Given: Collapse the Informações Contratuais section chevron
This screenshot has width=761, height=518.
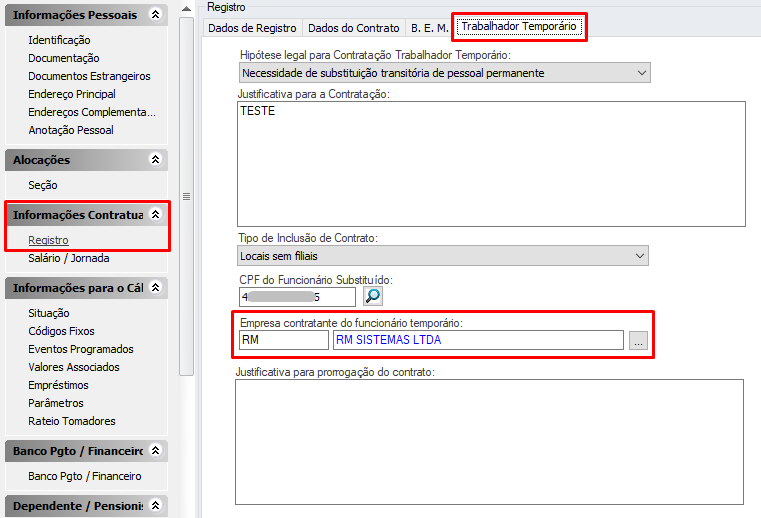Looking at the screenshot, I should click(x=155, y=214).
